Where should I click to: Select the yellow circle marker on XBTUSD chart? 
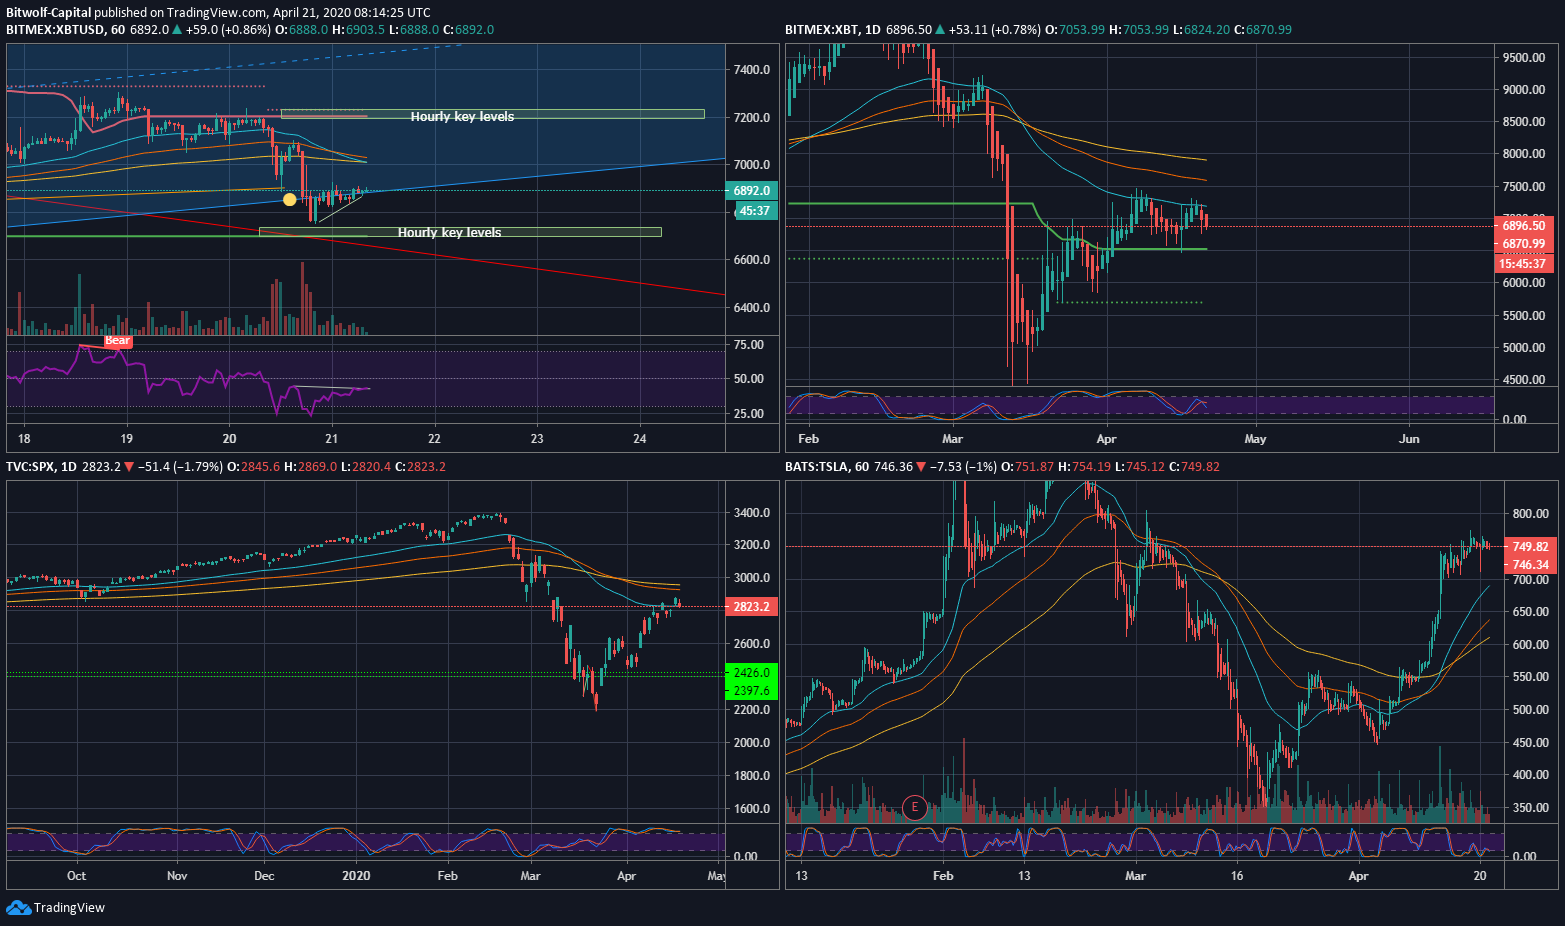pos(289,199)
